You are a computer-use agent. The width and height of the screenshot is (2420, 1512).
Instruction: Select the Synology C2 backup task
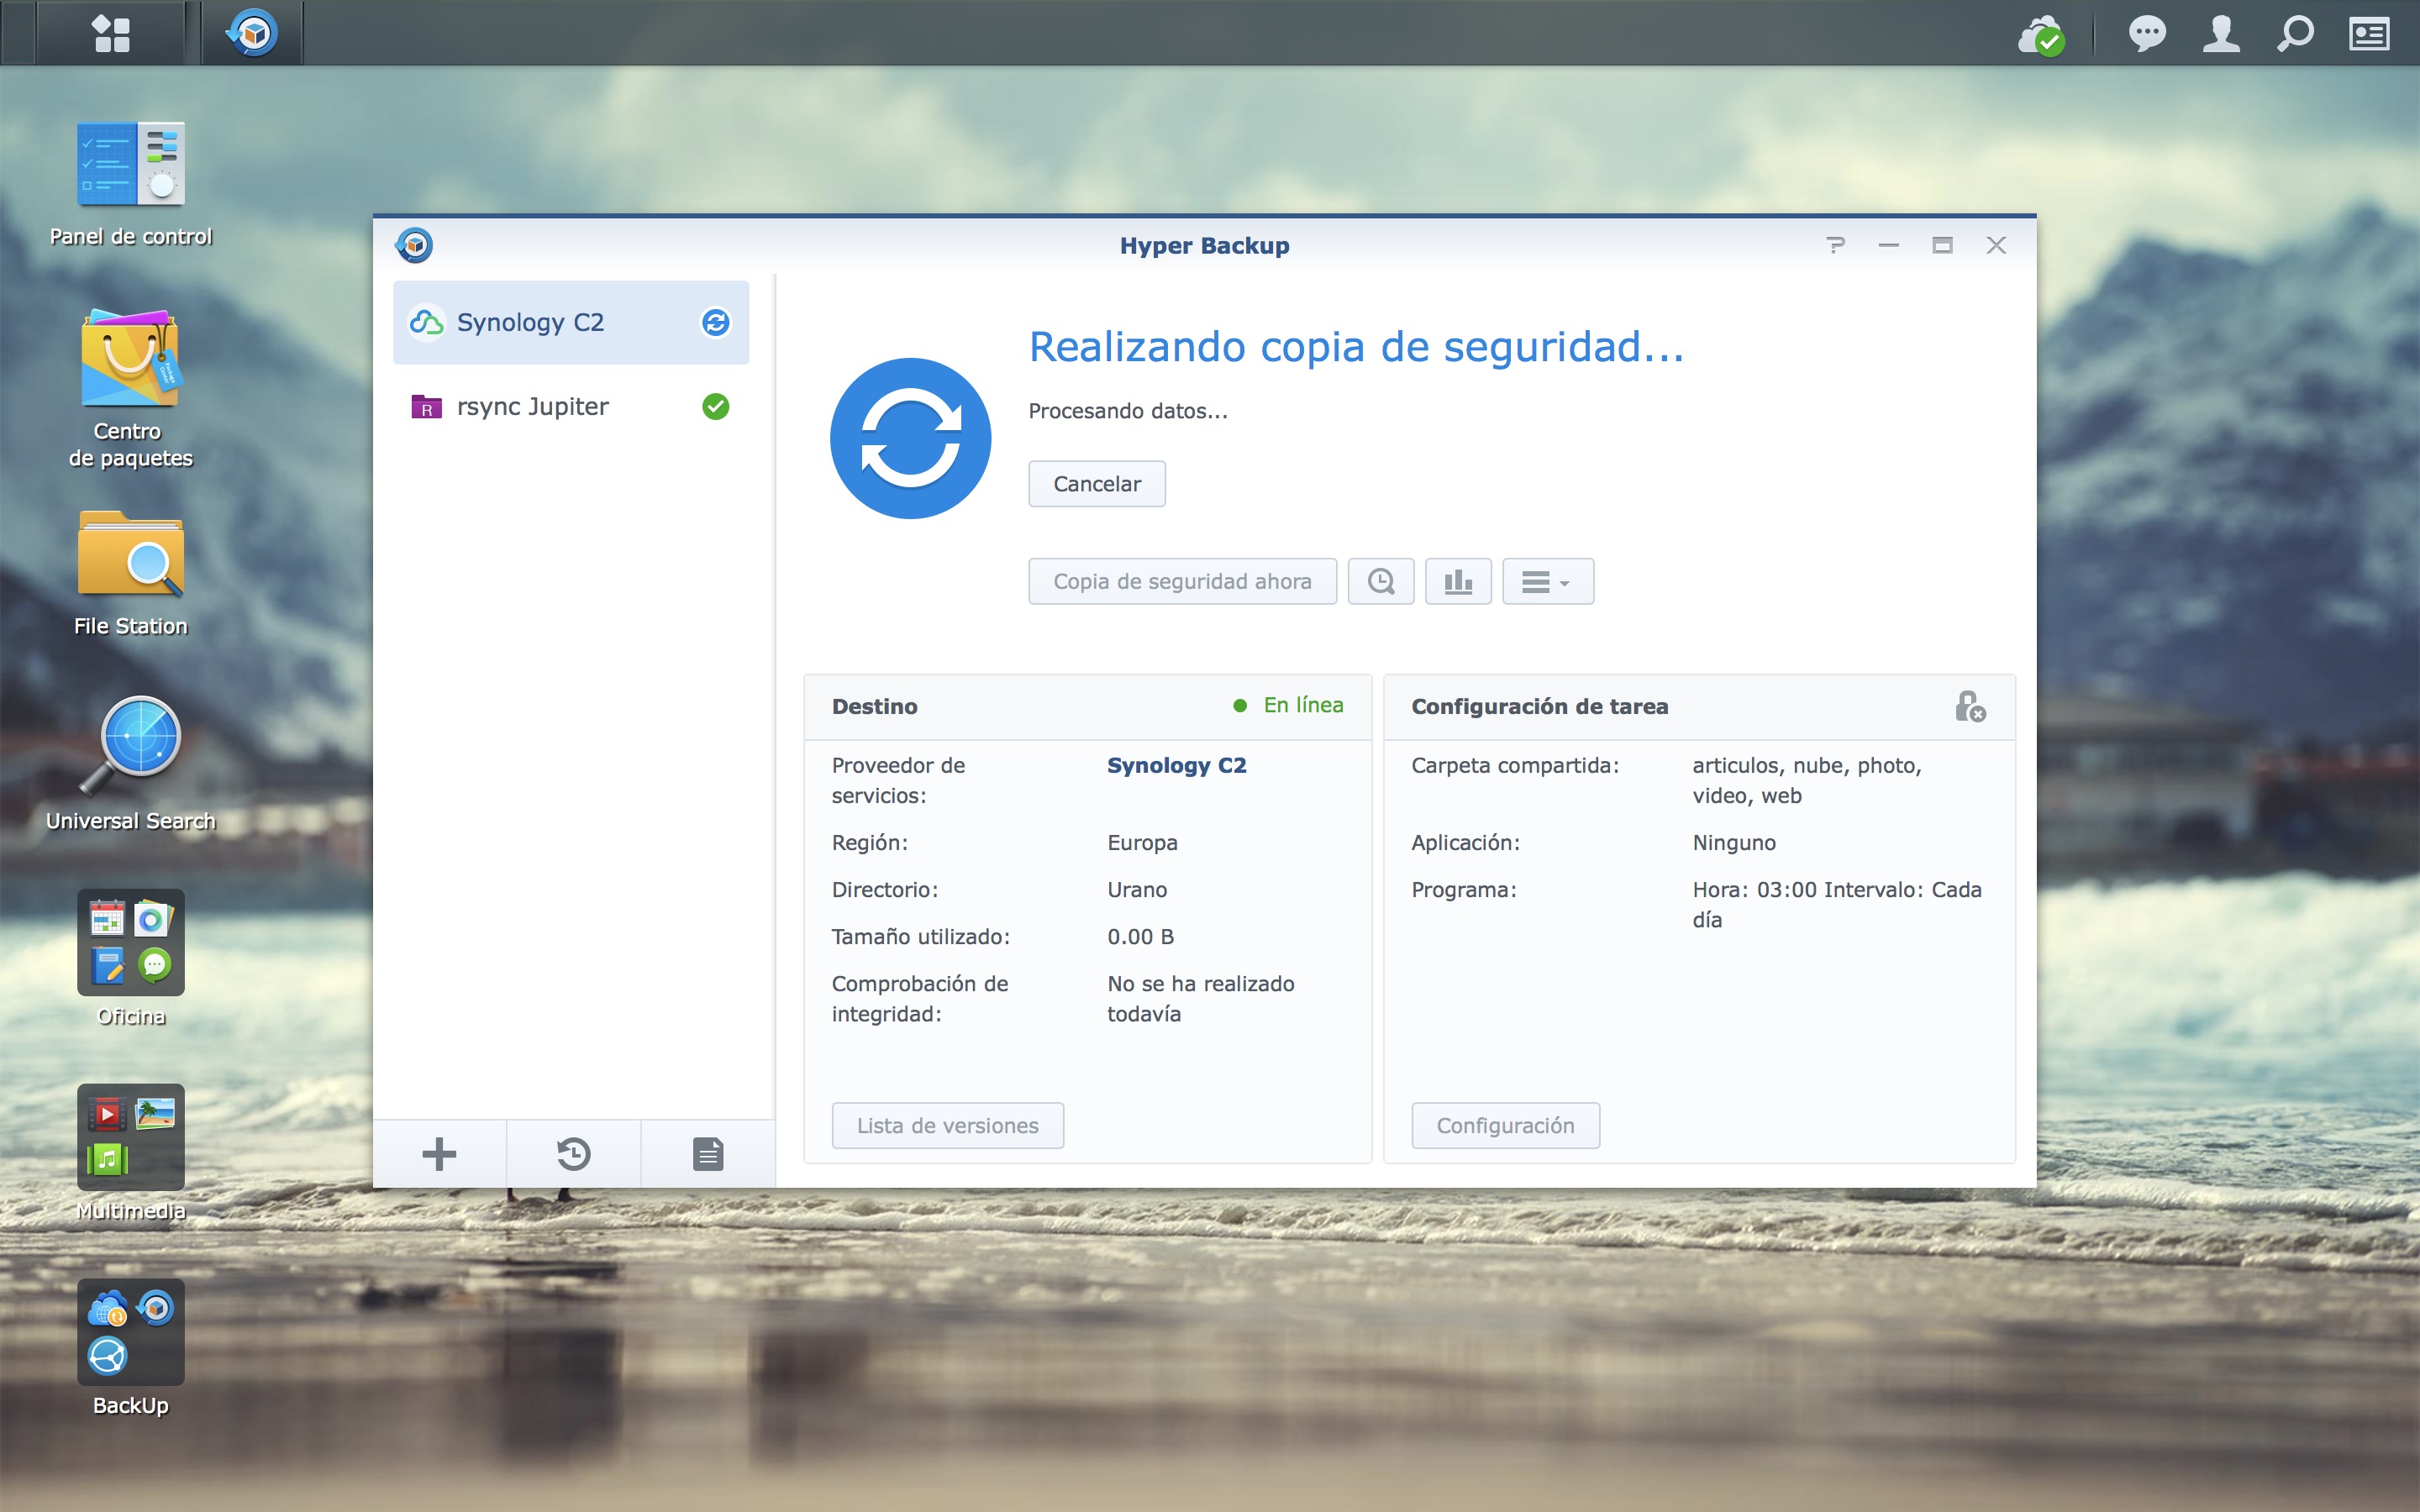(x=571, y=322)
